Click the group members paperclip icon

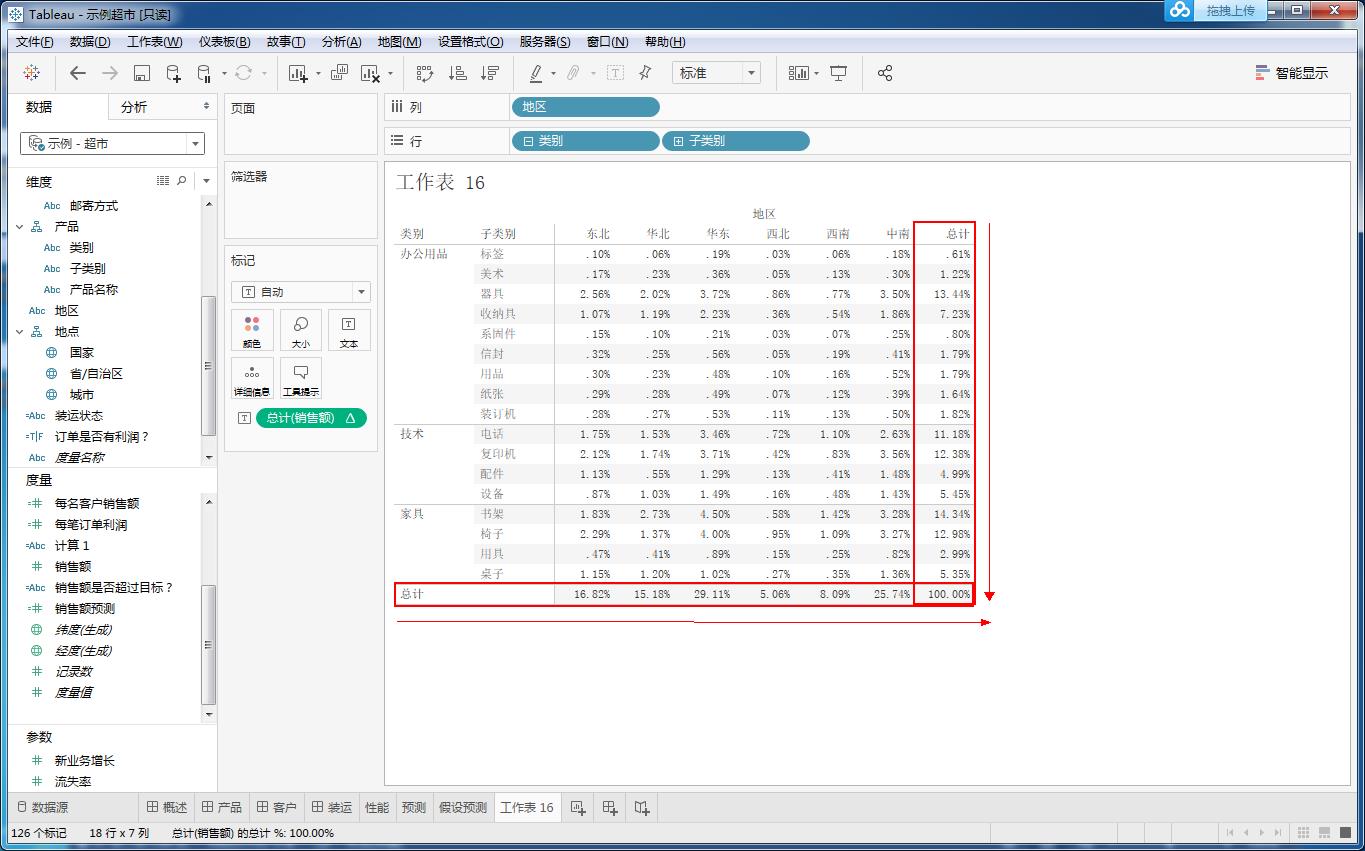(x=573, y=73)
